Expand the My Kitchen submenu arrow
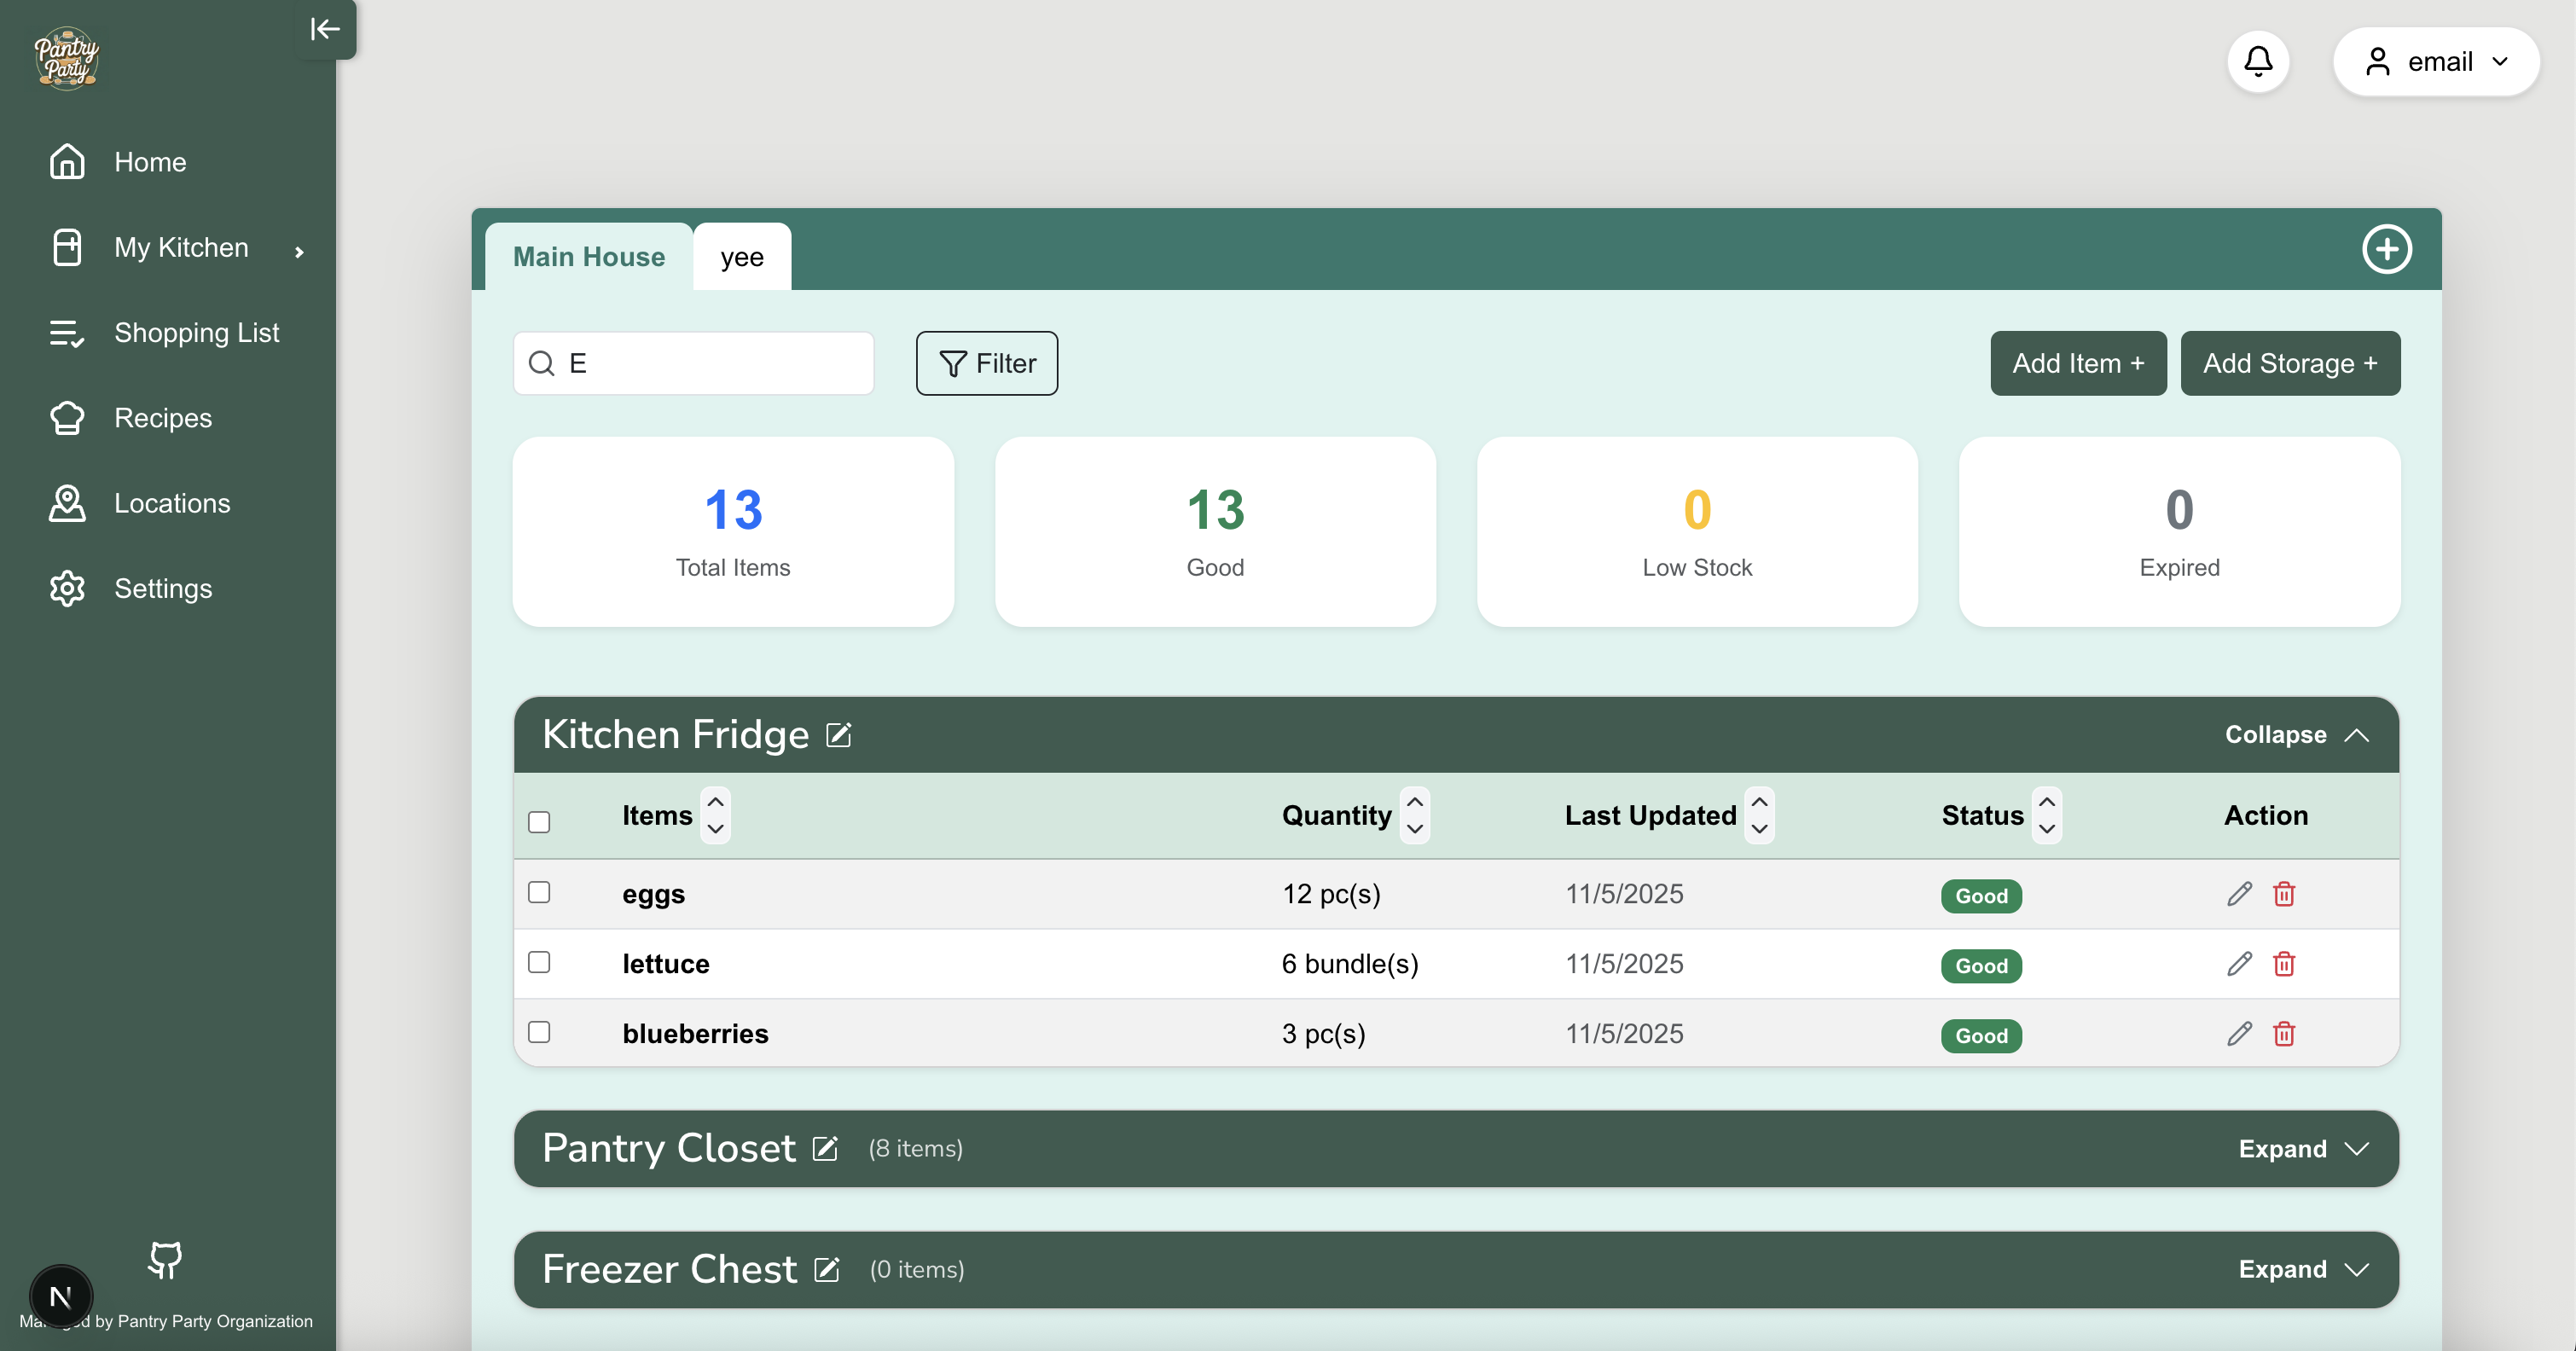 [299, 251]
